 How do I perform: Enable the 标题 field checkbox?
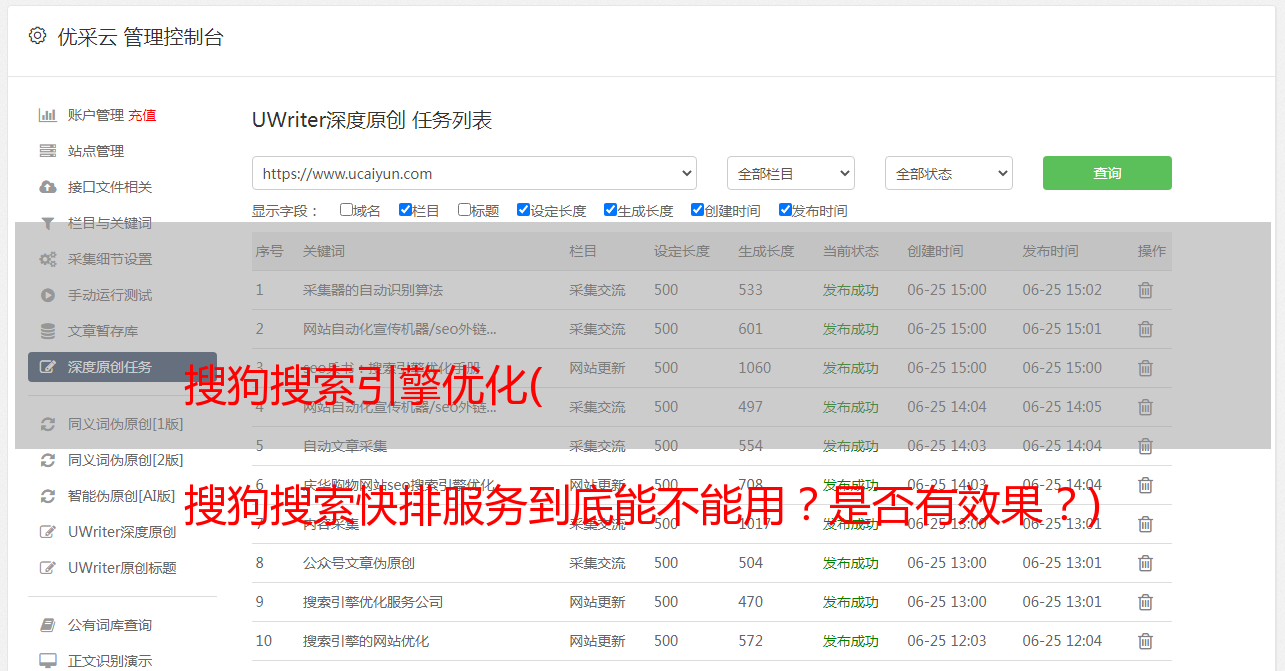(464, 210)
